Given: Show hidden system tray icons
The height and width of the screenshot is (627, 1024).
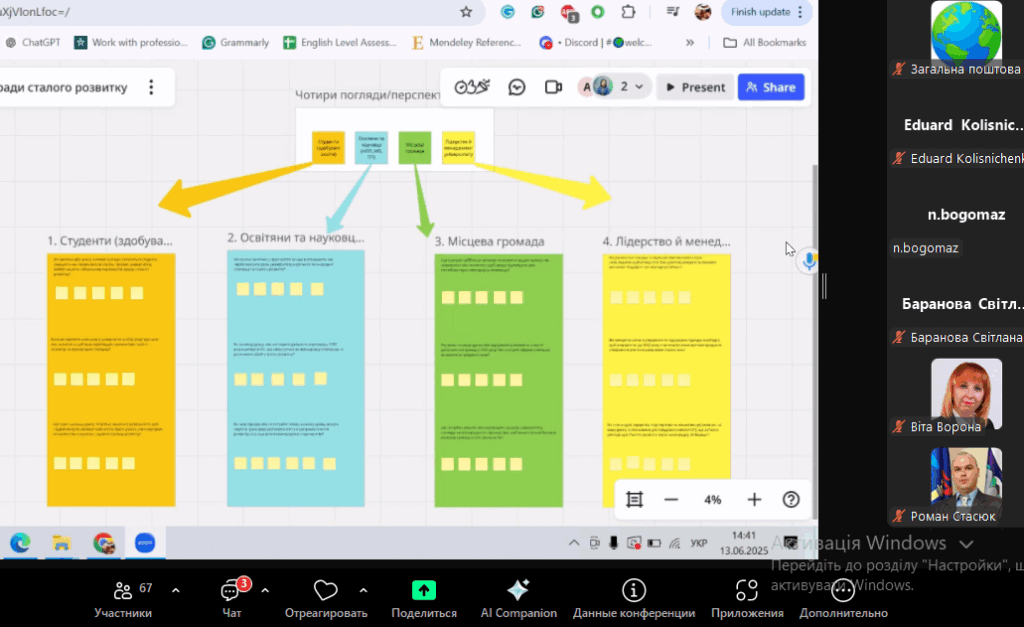Looking at the screenshot, I should click(x=573, y=543).
